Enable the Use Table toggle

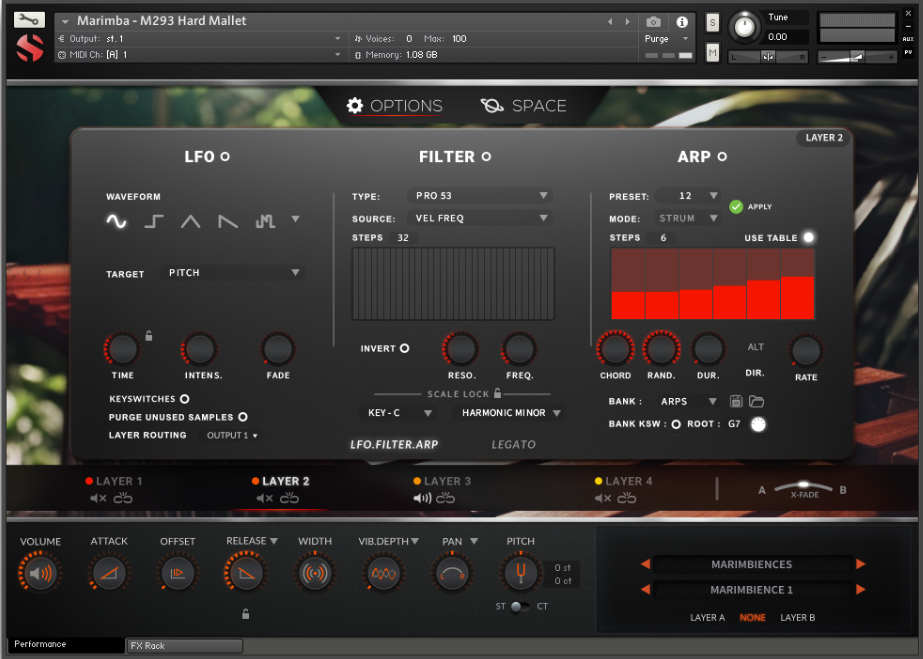(808, 238)
